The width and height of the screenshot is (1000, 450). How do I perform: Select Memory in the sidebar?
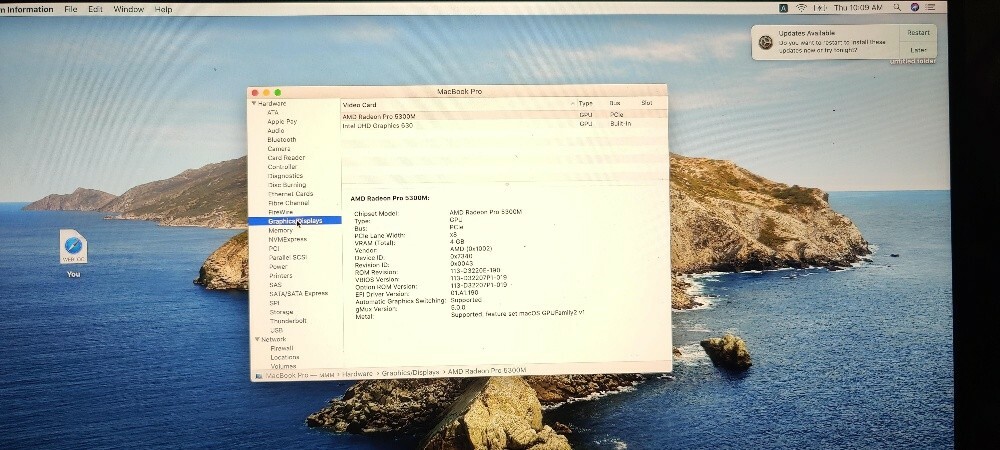point(281,230)
